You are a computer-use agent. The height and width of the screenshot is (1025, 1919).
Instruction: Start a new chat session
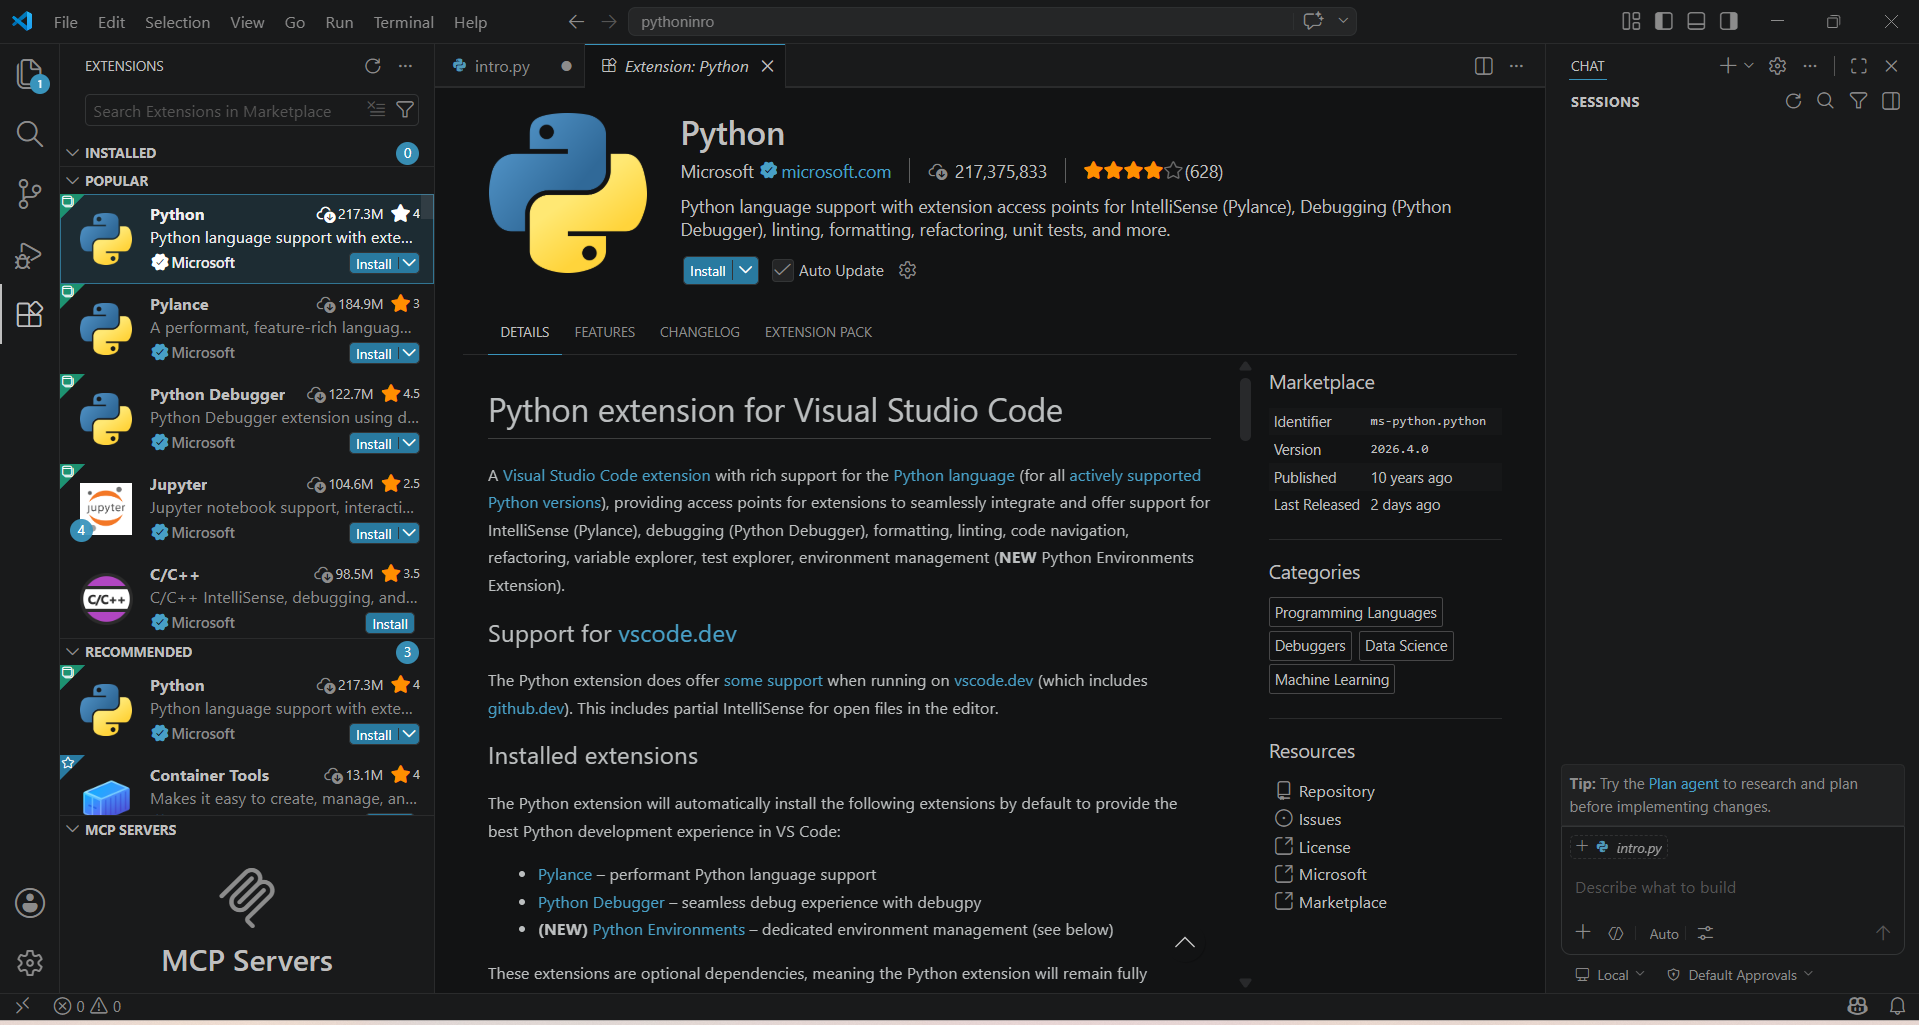(1727, 66)
